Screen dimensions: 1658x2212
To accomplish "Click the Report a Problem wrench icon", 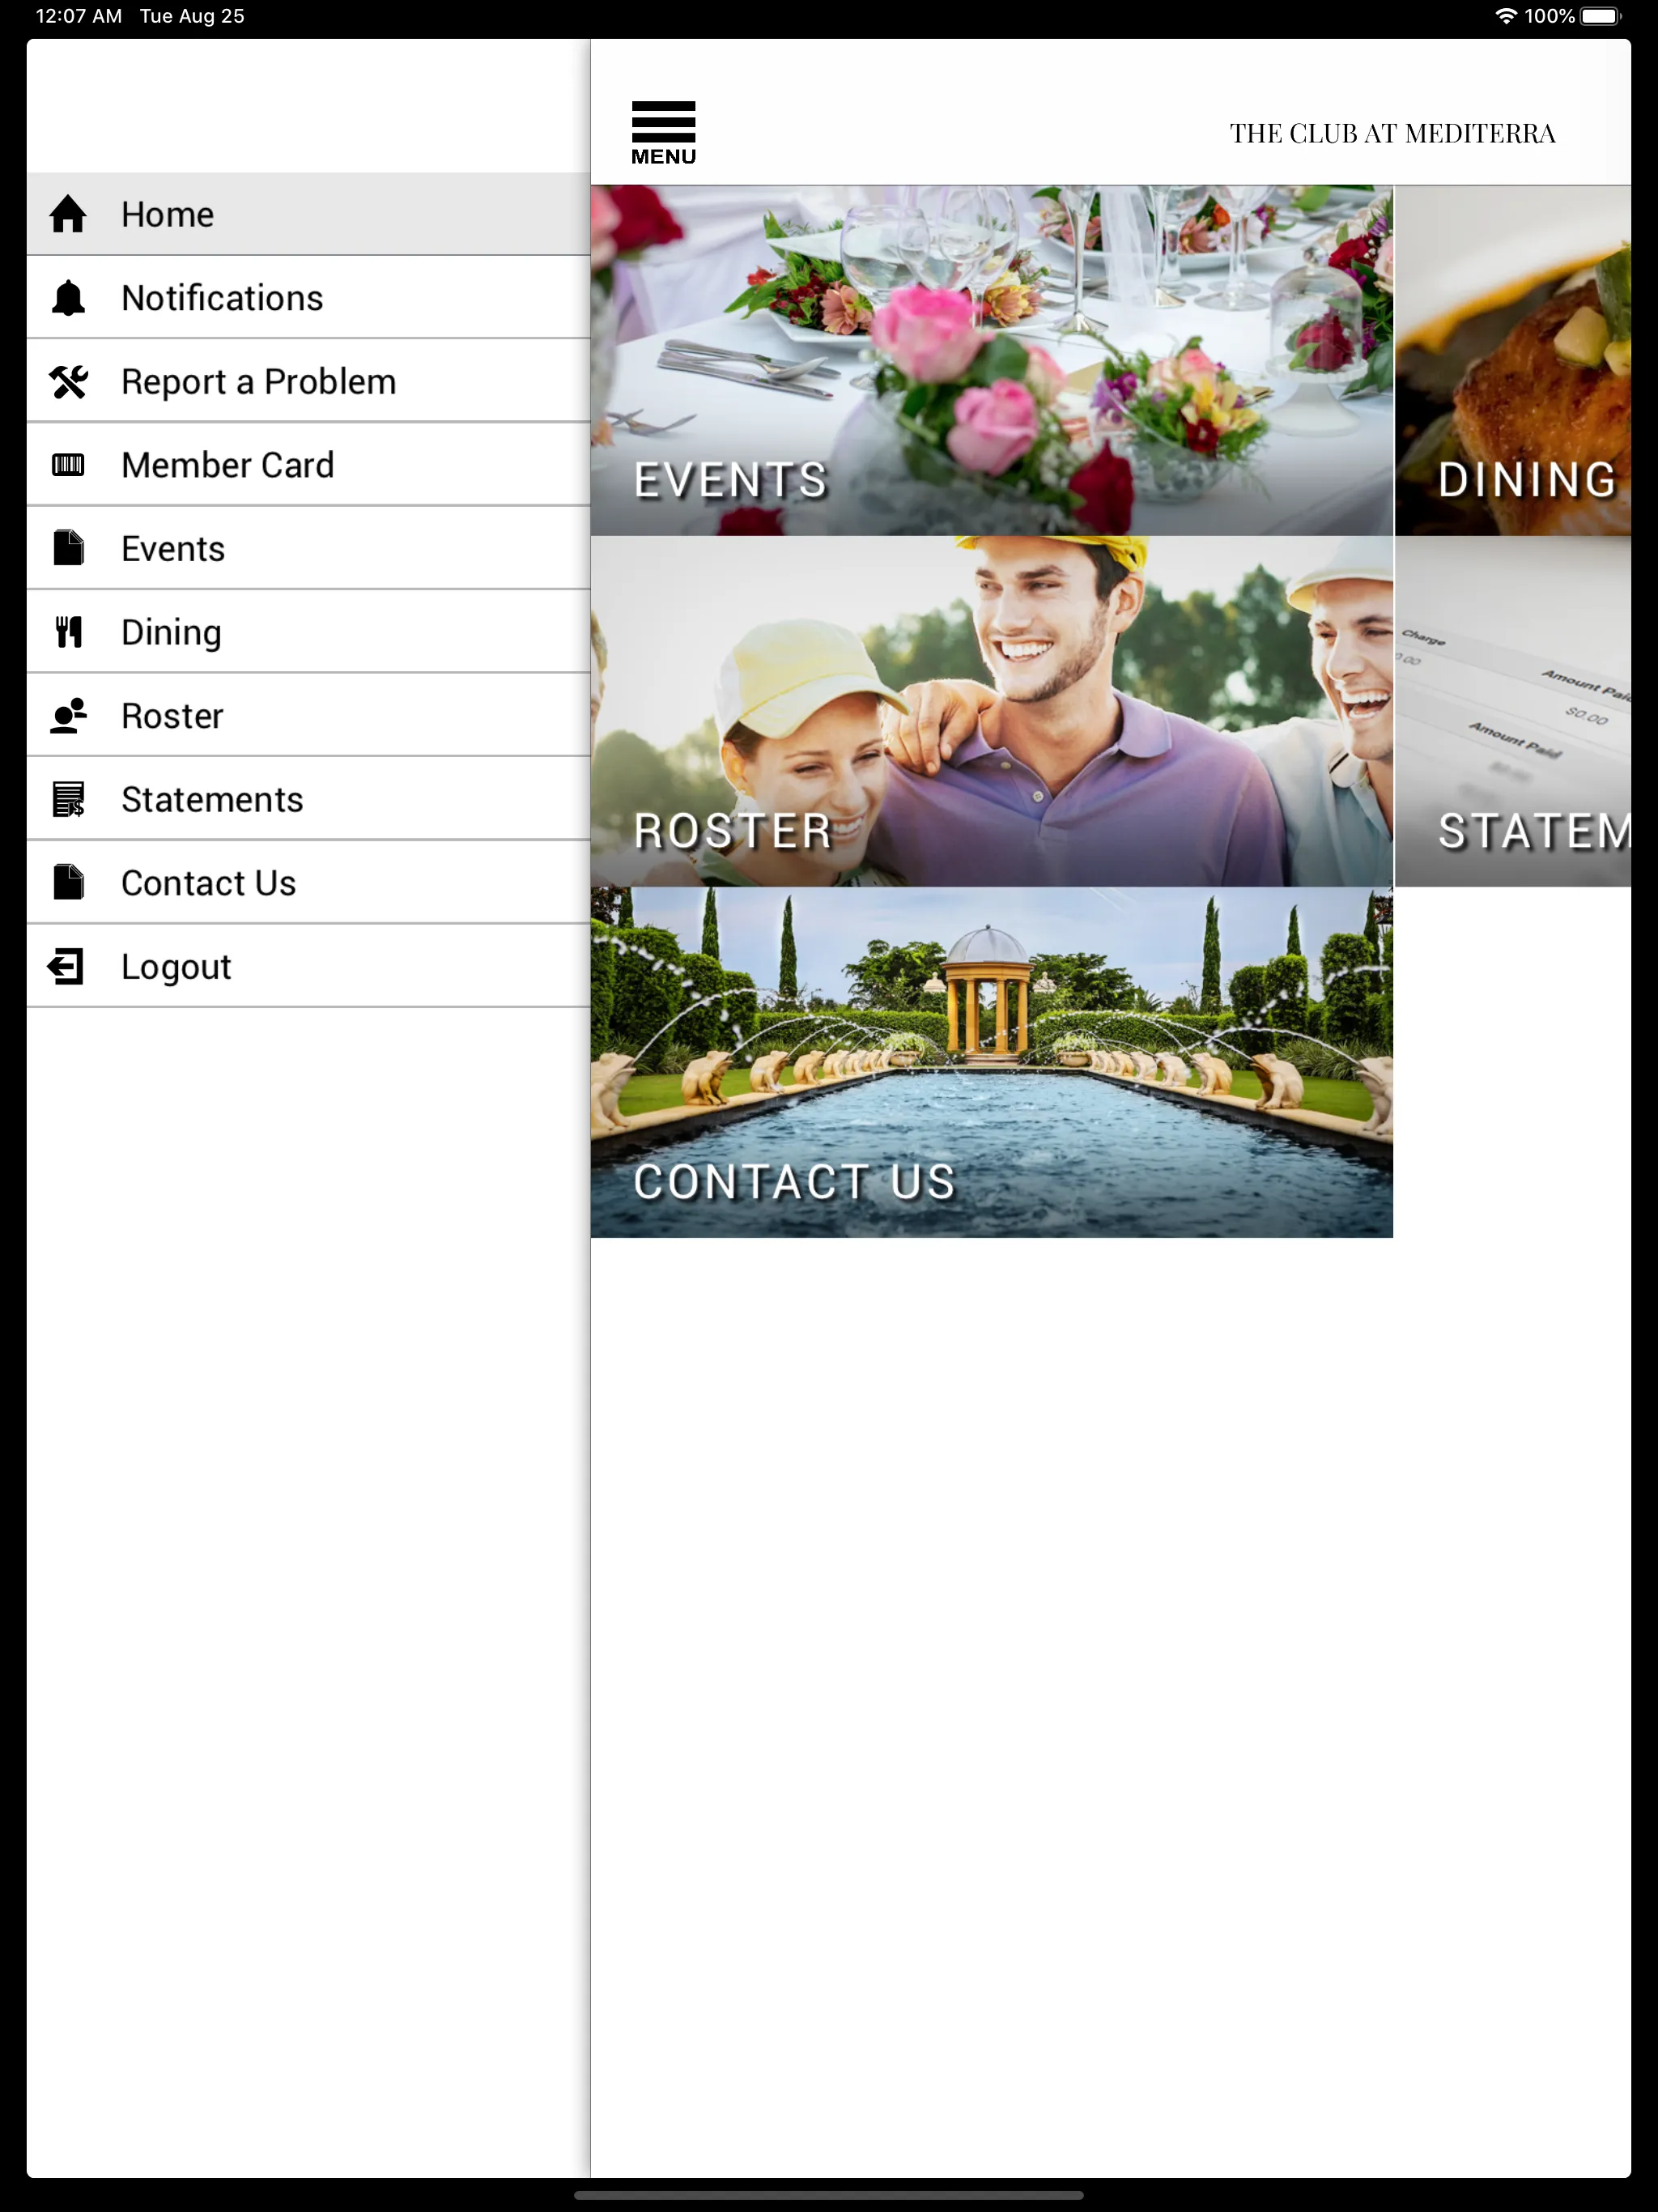I will point(70,381).
